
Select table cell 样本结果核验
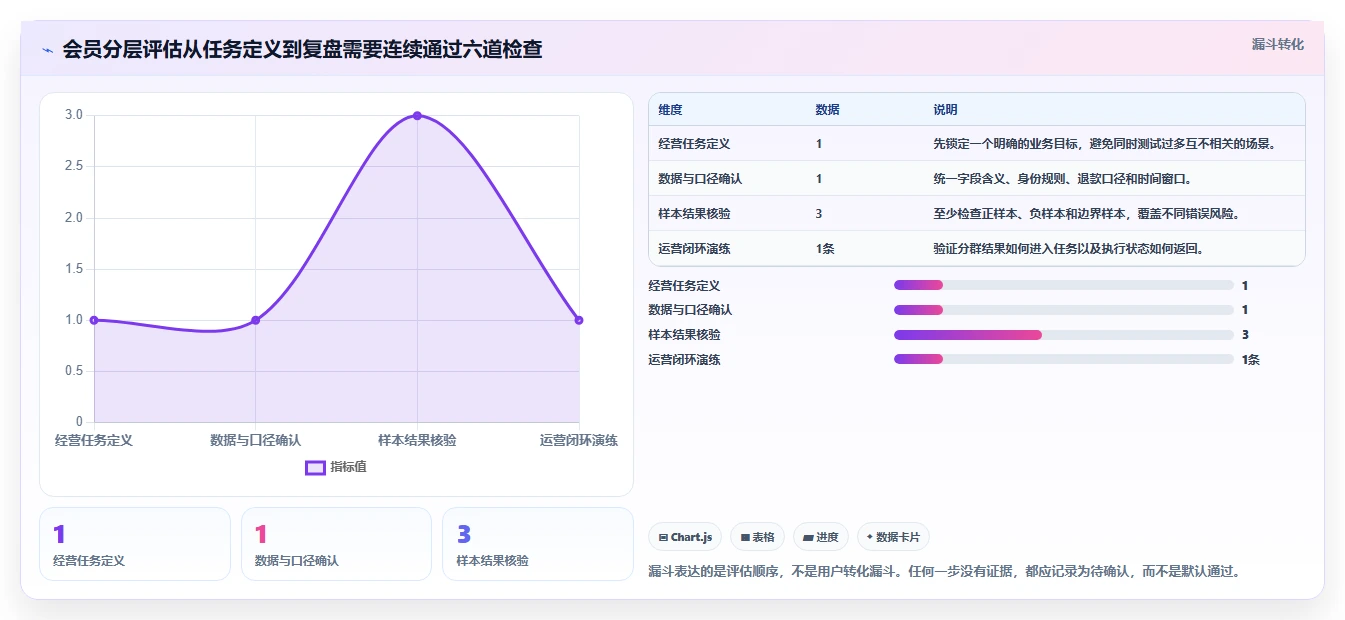[694, 214]
